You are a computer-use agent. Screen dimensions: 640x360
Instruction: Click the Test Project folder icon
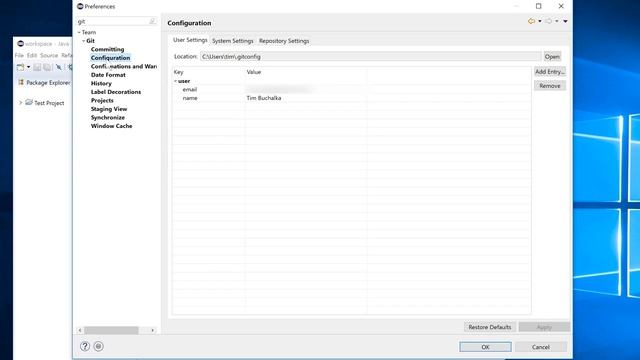tap(29, 102)
